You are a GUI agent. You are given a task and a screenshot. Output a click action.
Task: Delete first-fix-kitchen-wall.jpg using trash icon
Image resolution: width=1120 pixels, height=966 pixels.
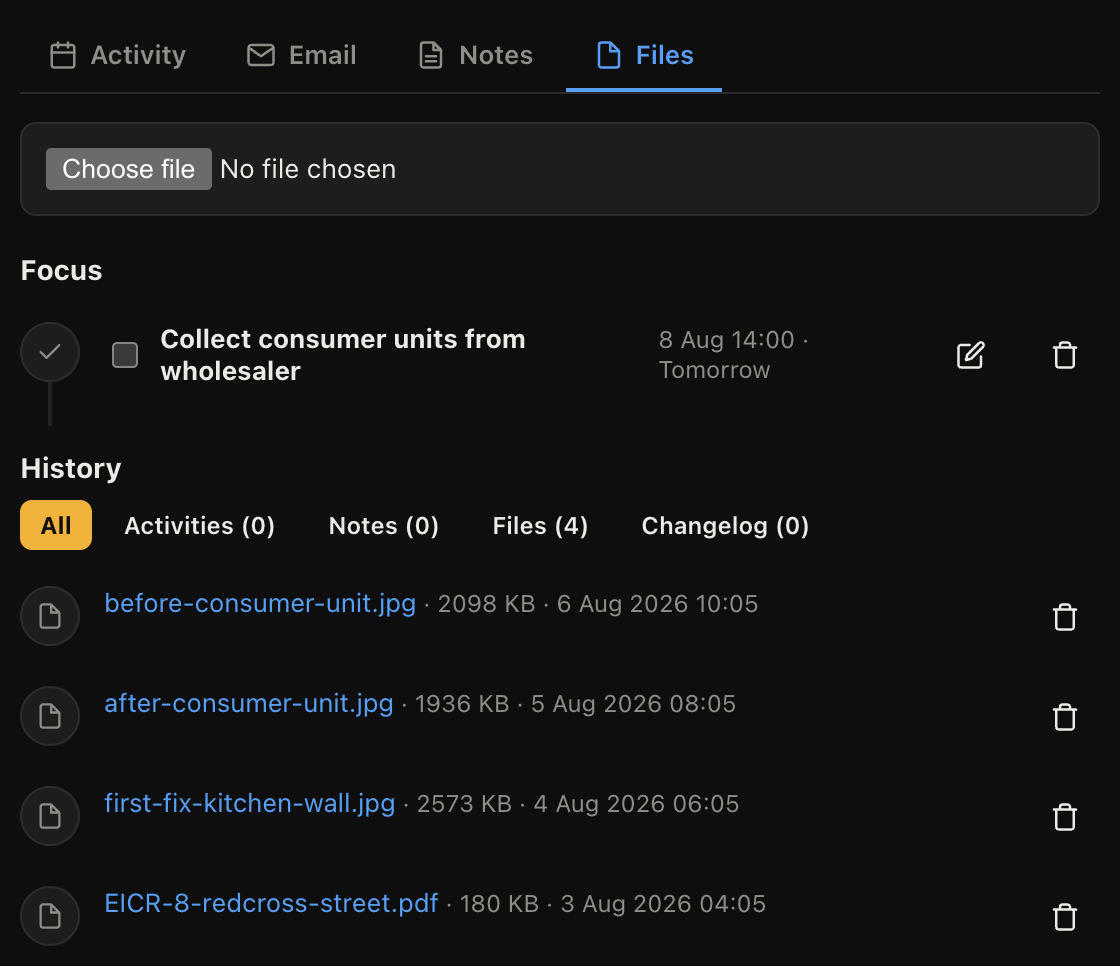click(1064, 817)
